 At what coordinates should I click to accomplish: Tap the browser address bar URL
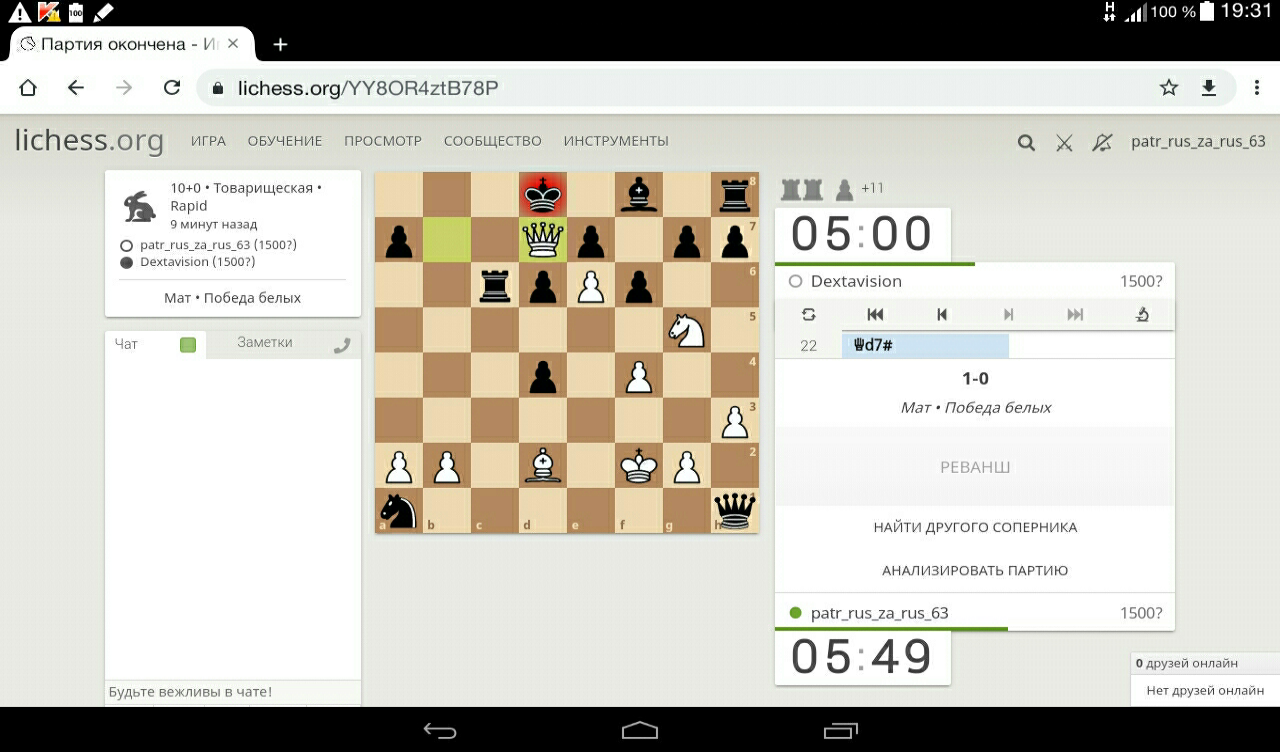click(x=368, y=88)
